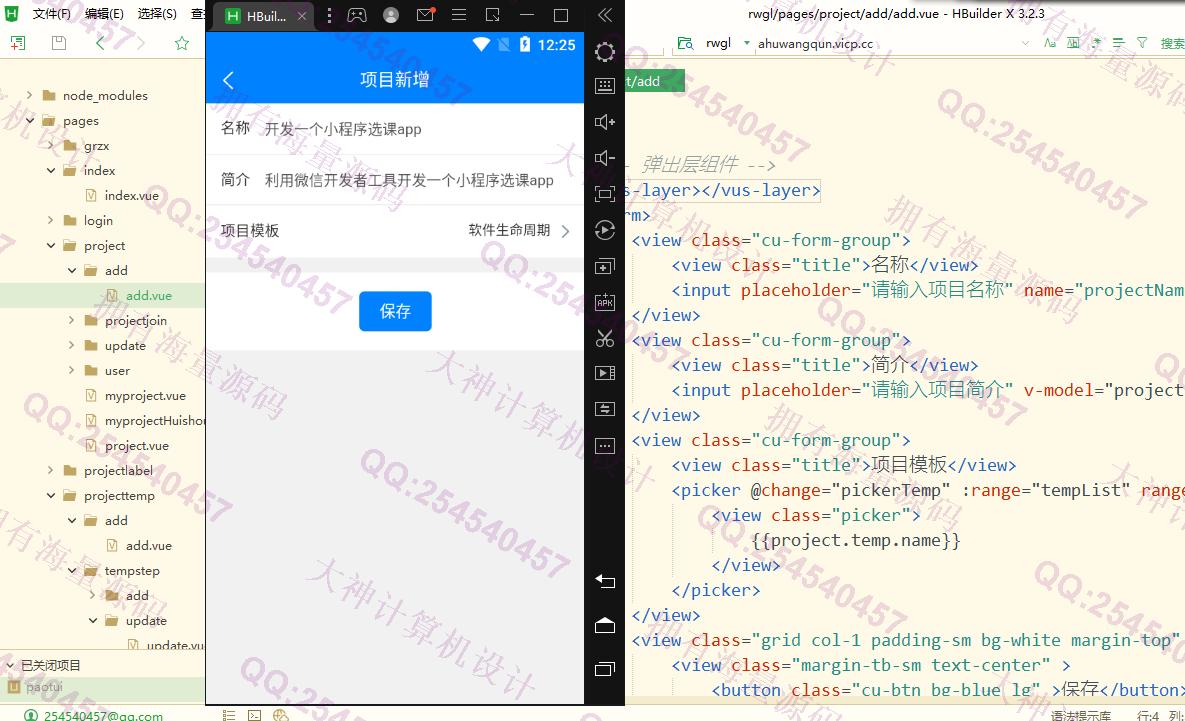Open the terminal icon in status bar

[x=255, y=715]
